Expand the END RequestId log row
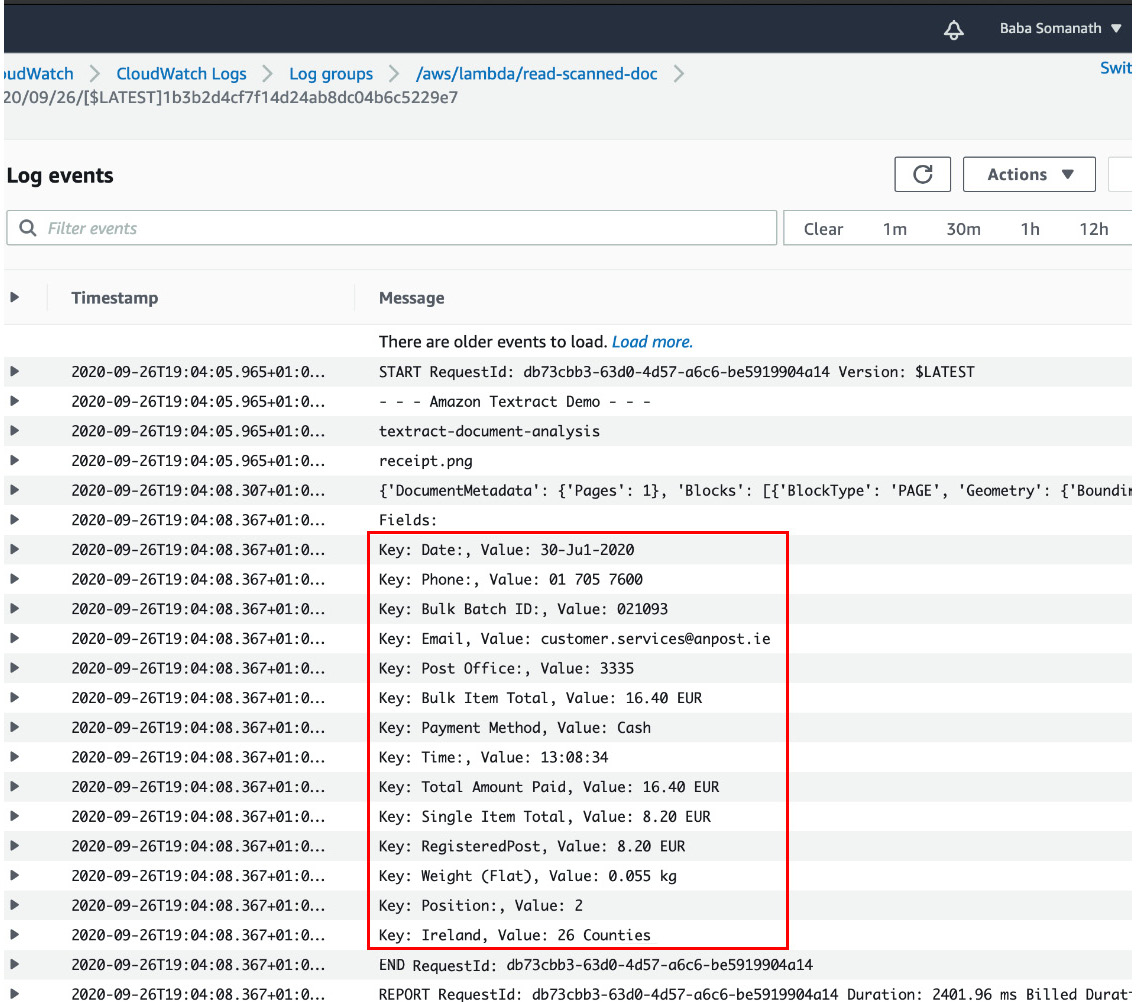 [x=14, y=965]
